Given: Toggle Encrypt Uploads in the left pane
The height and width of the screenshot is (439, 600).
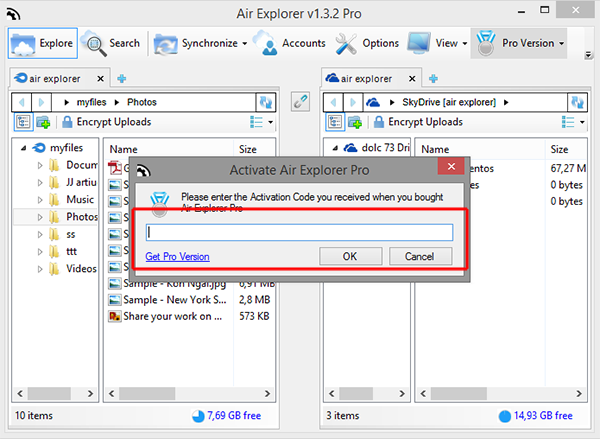Looking at the screenshot, I should tap(106, 122).
